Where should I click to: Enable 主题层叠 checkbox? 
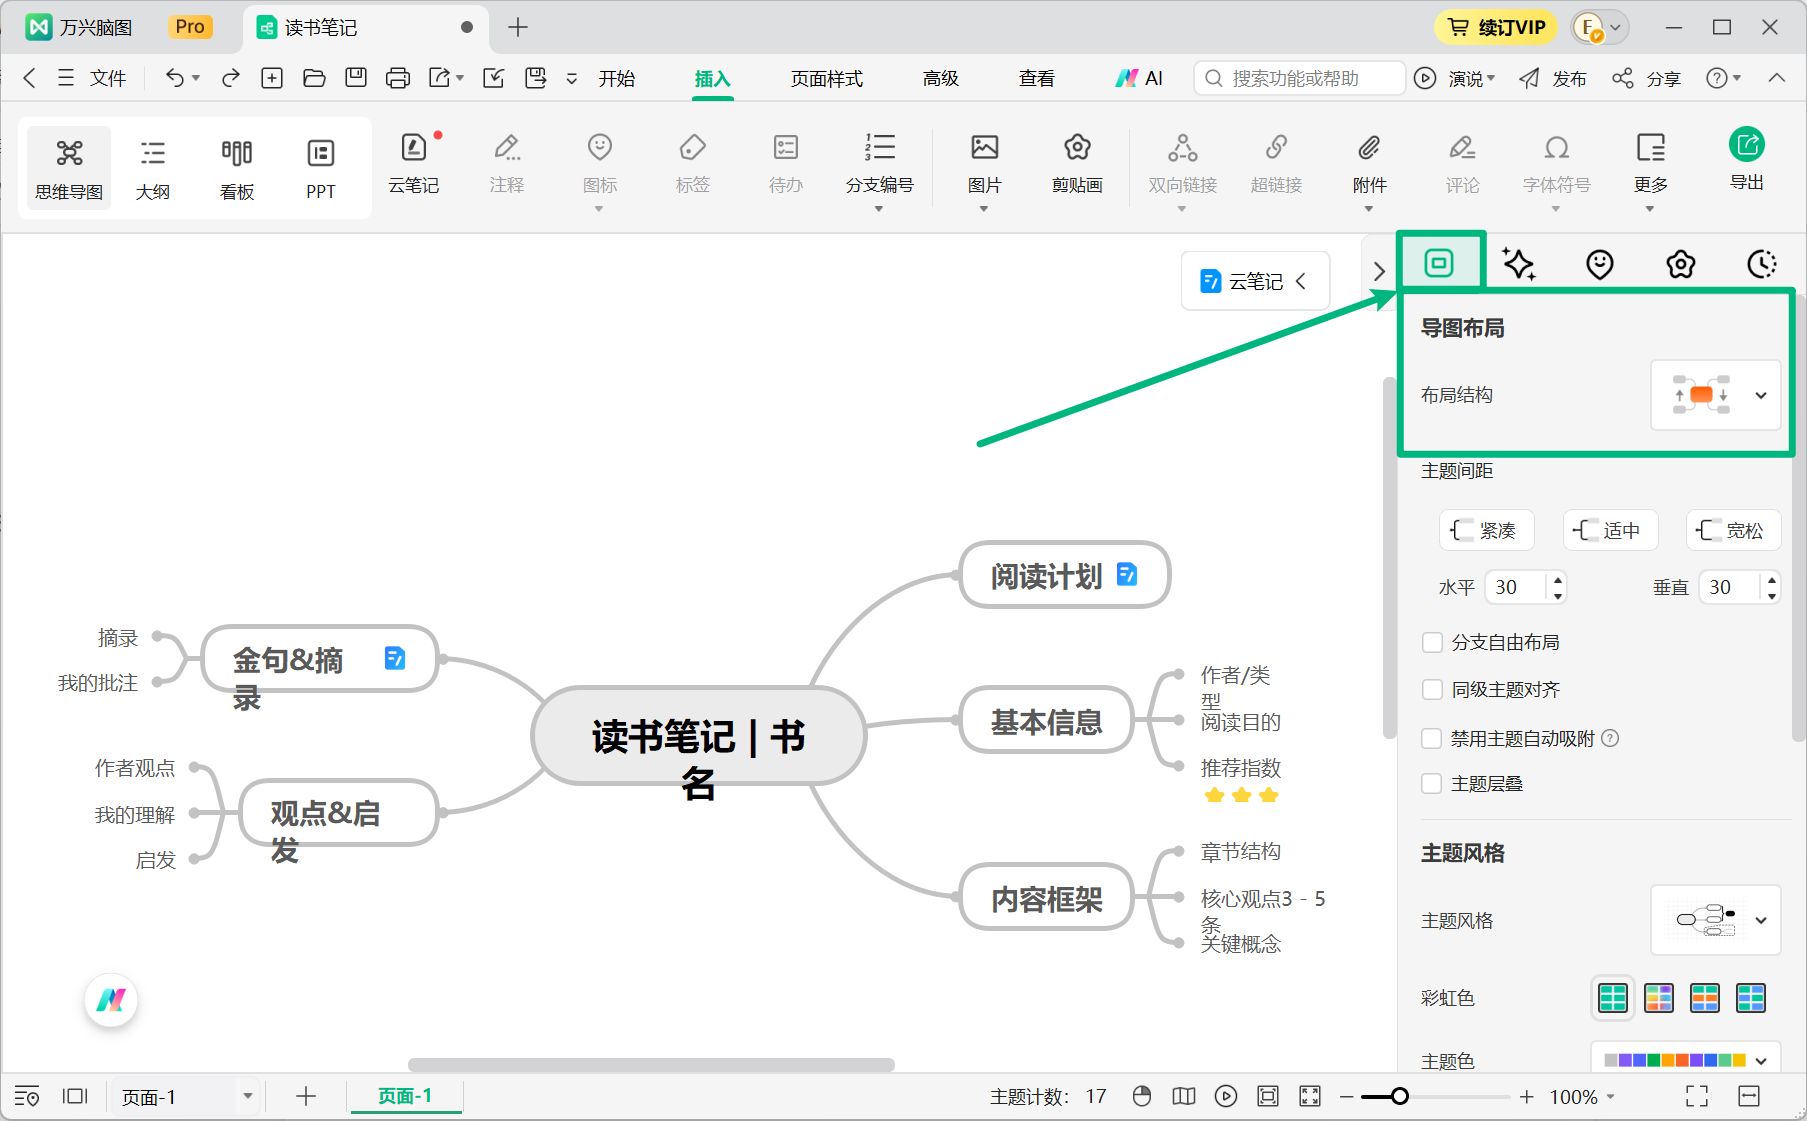[1432, 783]
